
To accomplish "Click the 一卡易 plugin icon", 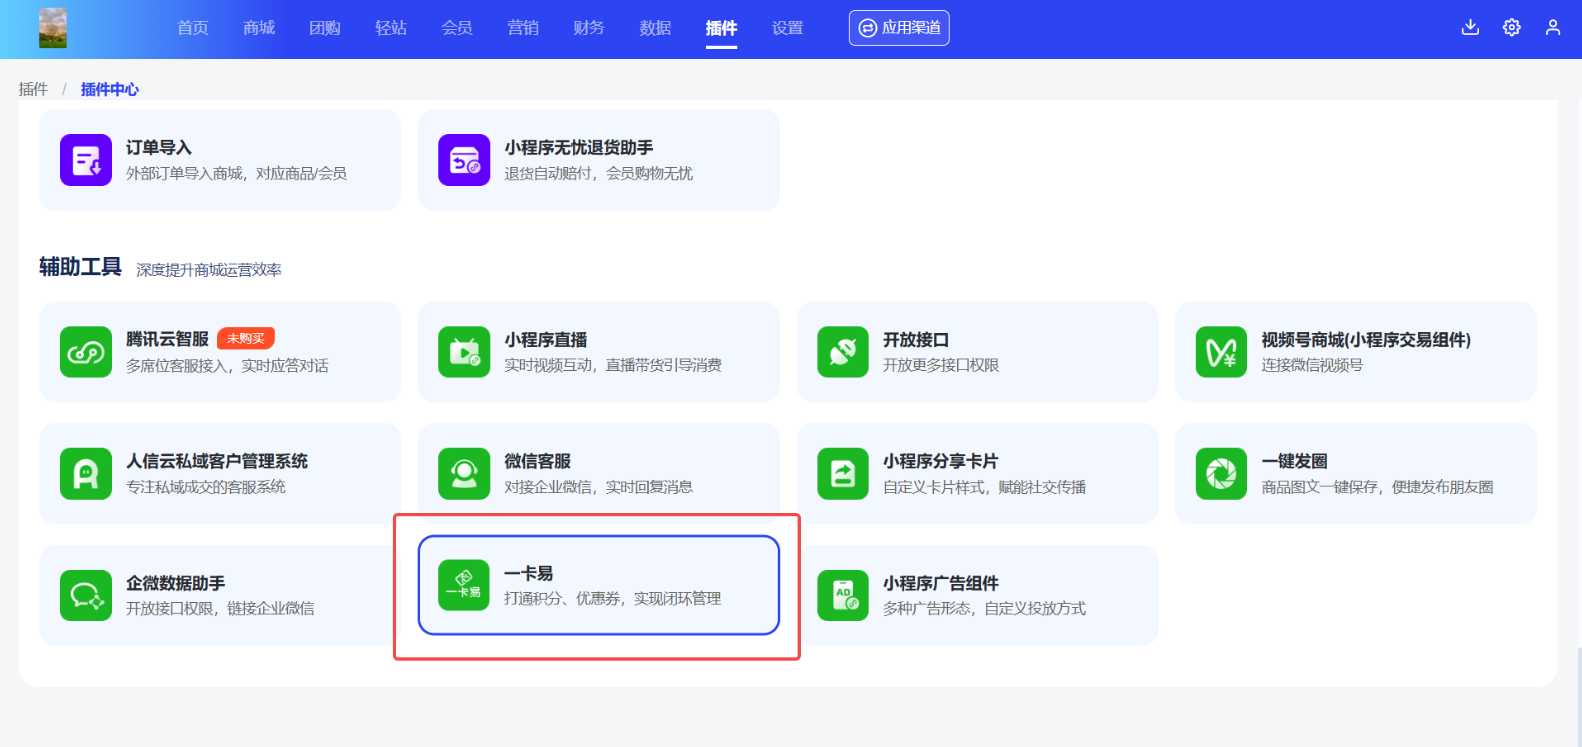I will pos(464,585).
